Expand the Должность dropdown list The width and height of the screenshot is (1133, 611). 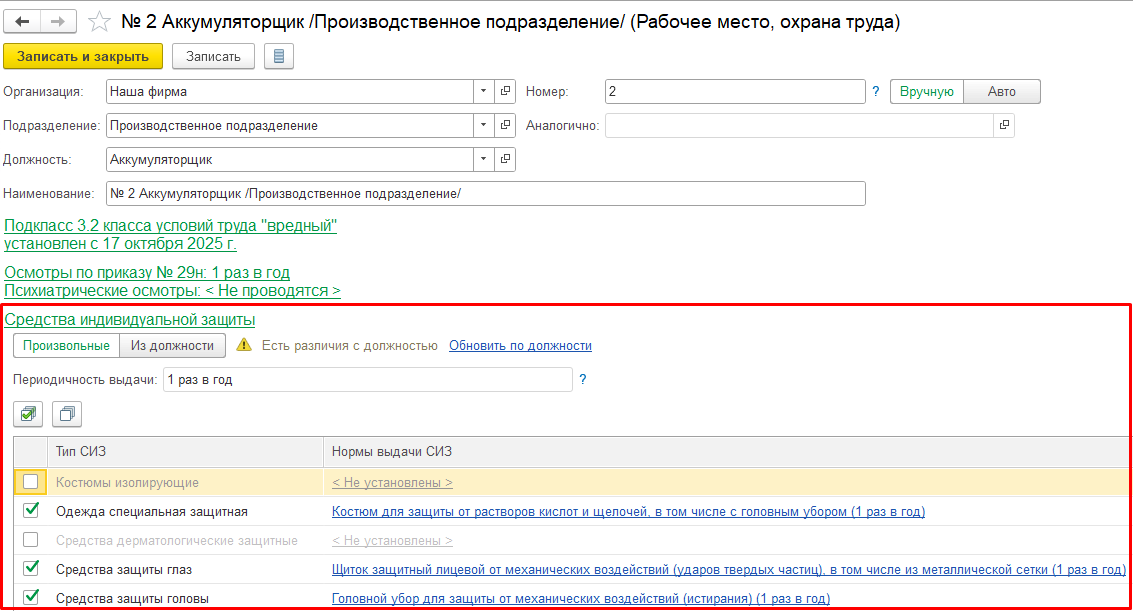tap(484, 159)
